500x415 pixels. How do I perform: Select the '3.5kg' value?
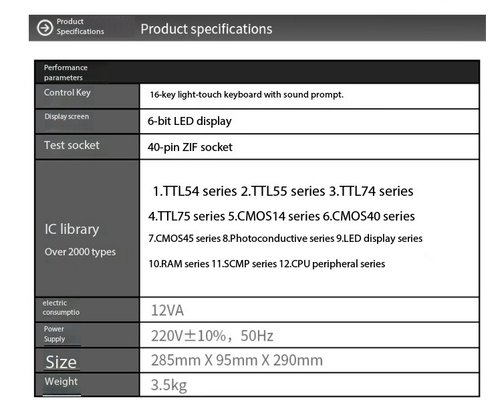pos(169,385)
